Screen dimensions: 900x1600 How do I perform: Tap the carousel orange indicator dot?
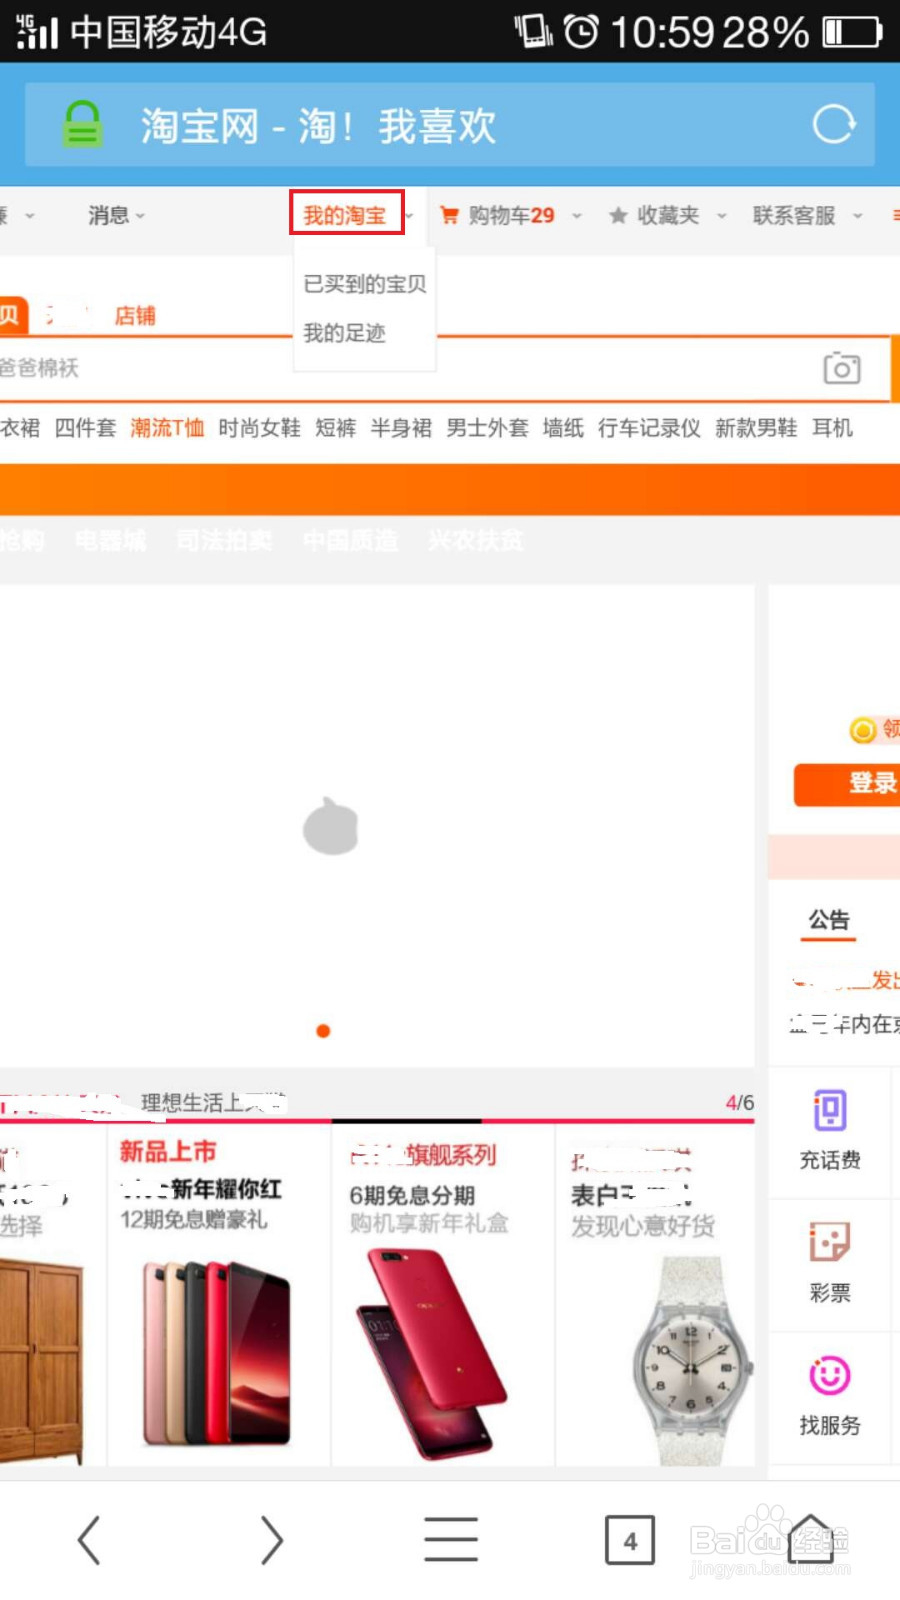[323, 1031]
